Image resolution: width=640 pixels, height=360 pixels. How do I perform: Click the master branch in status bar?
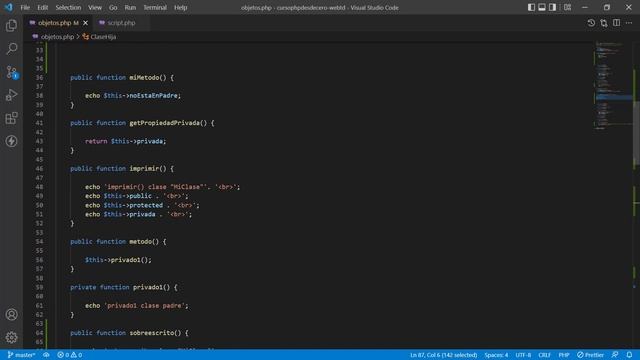21,355
